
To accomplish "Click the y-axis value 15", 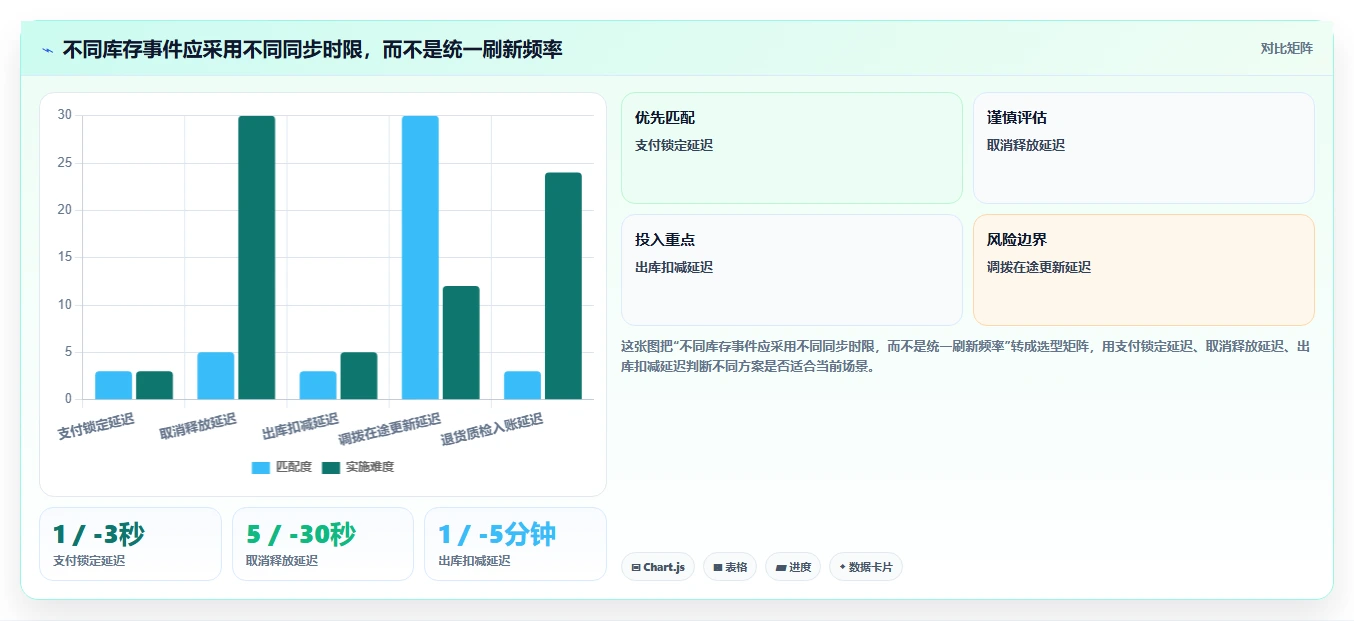I will tap(65, 257).
